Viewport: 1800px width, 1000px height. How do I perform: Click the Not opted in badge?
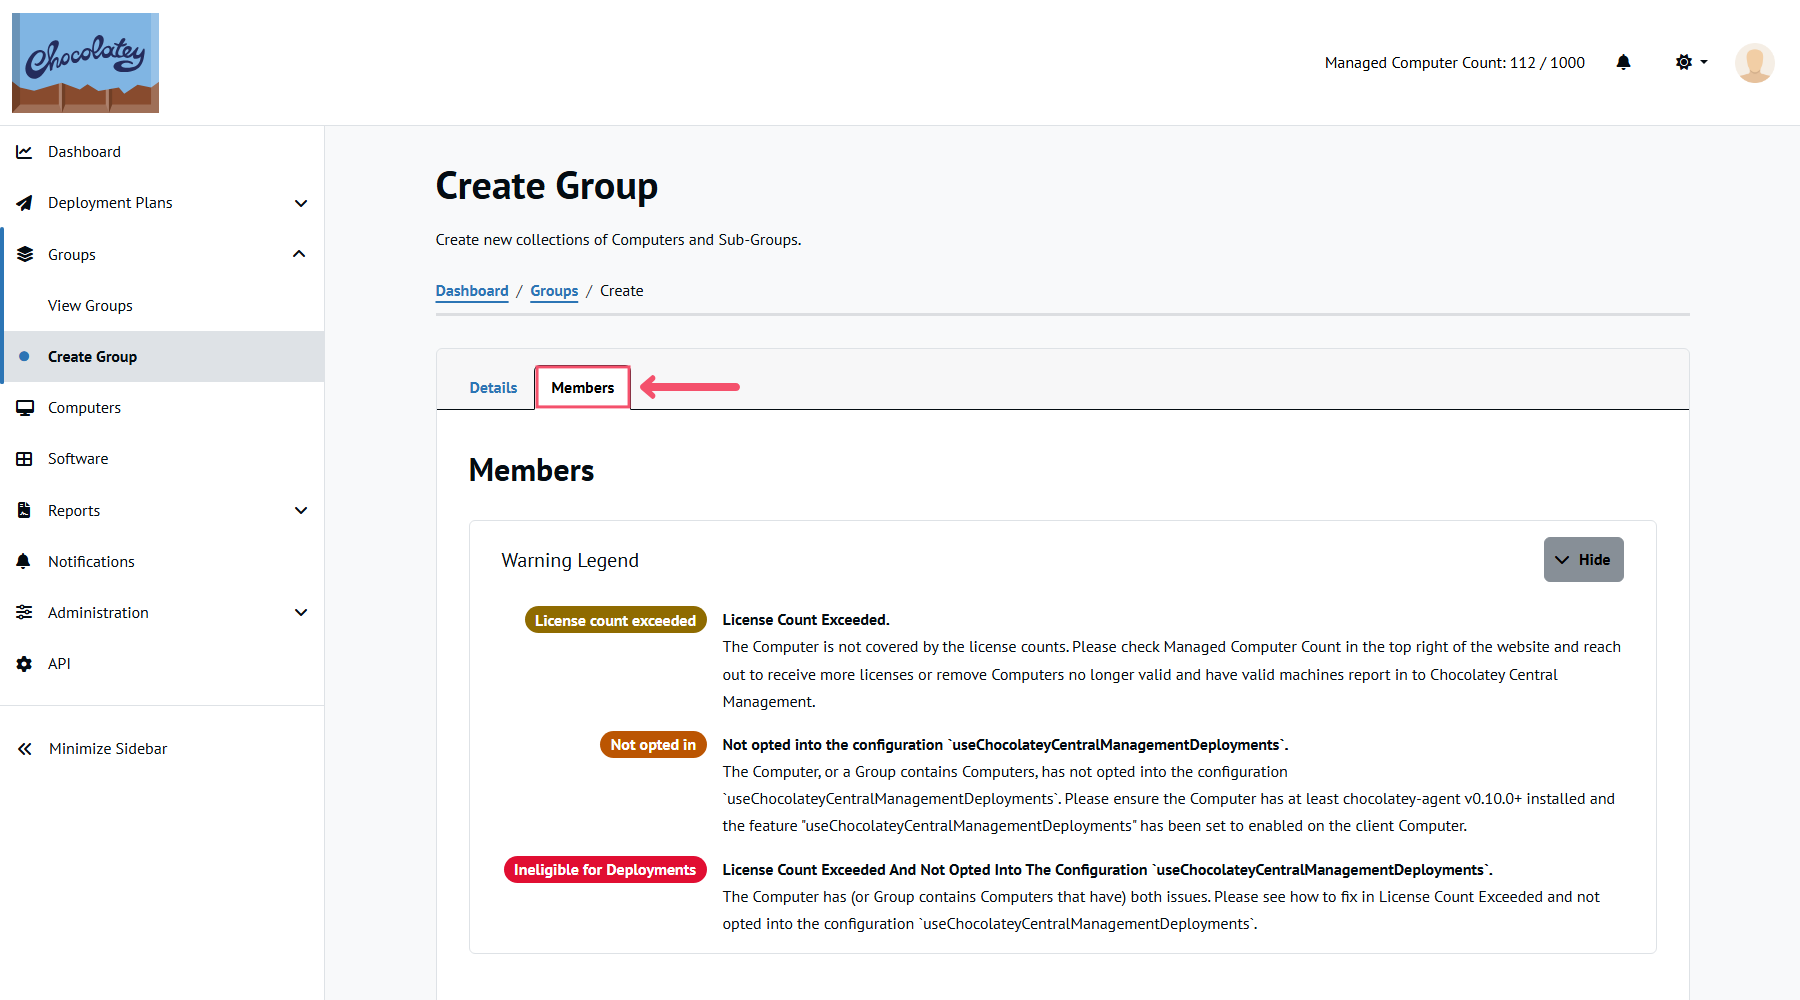pyautogui.click(x=653, y=745)
